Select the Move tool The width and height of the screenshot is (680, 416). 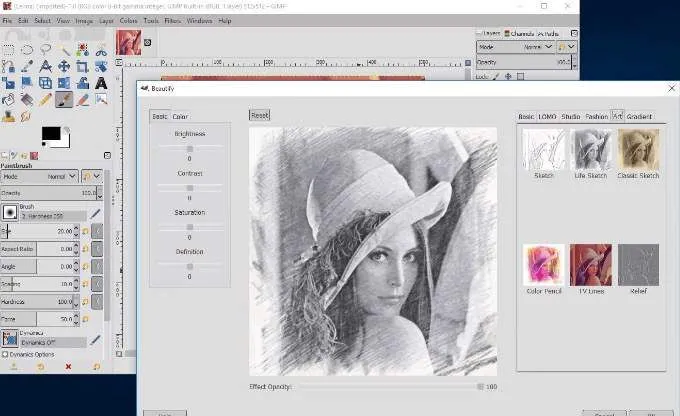point(64,66)
